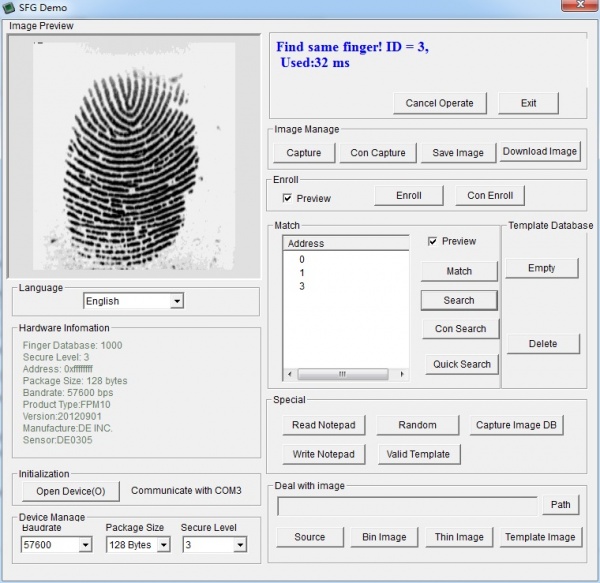Click the Capture button
The height and width of the screenshot is (583, 600).
pyautogui.click(x=304, y=153)
